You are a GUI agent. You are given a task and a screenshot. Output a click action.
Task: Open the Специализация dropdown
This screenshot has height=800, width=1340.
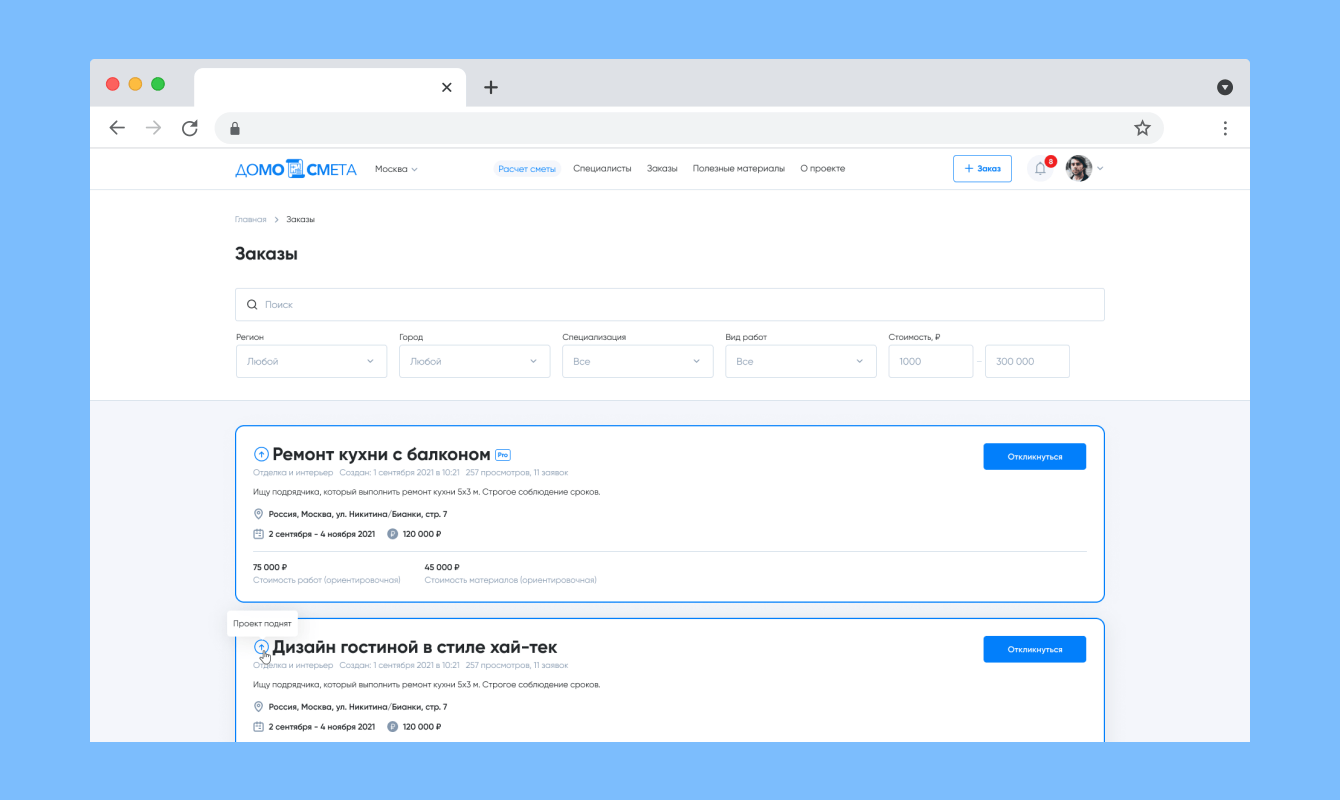[637, 361]
